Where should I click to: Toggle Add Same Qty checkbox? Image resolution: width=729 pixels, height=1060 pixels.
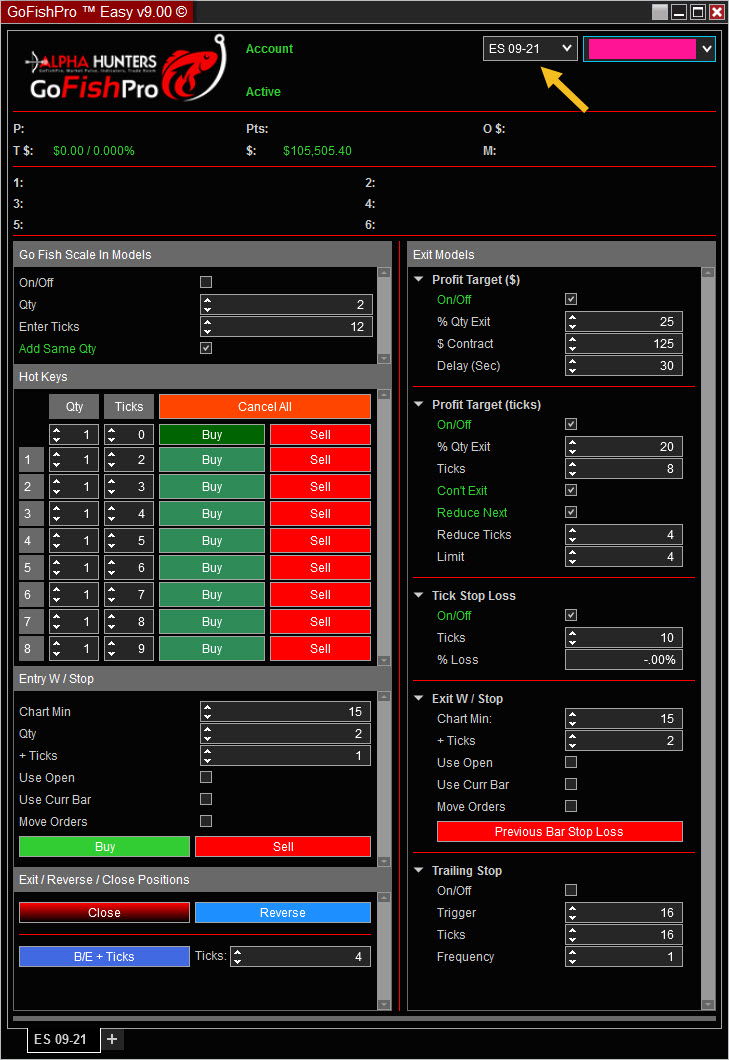tap(206, 348)
